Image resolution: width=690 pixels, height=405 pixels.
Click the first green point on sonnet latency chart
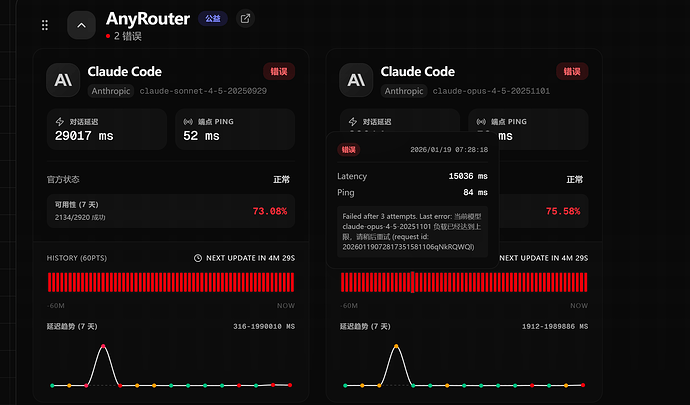[x=52, y=386]
